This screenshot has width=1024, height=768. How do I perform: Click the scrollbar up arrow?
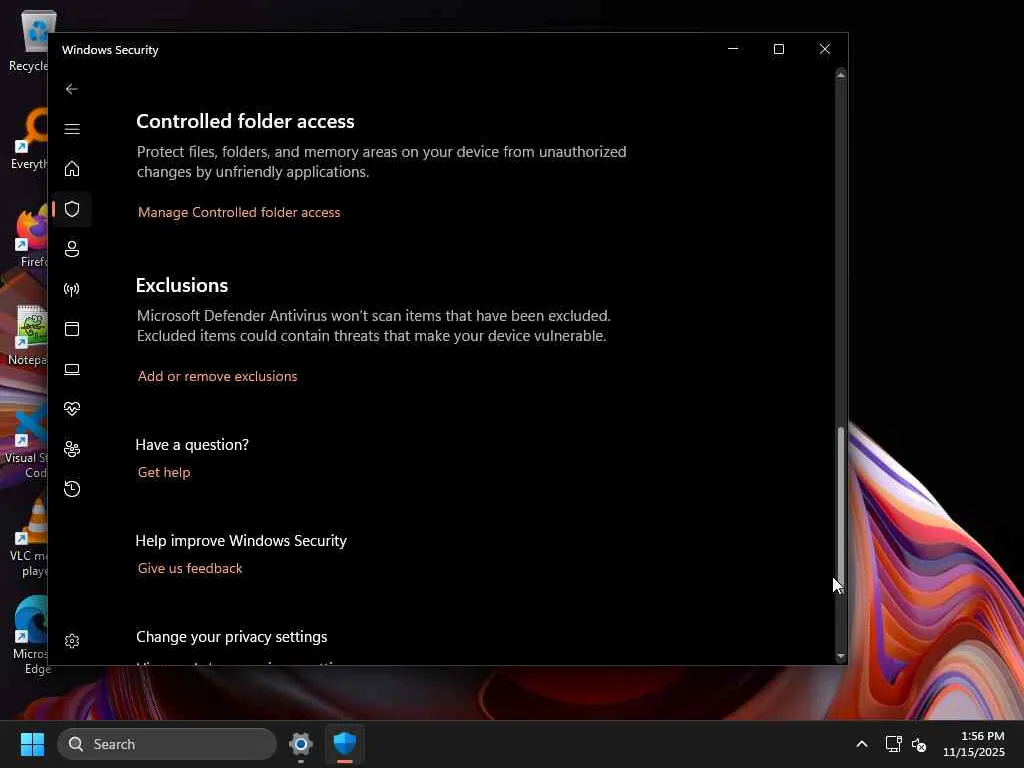pos(841,76)
